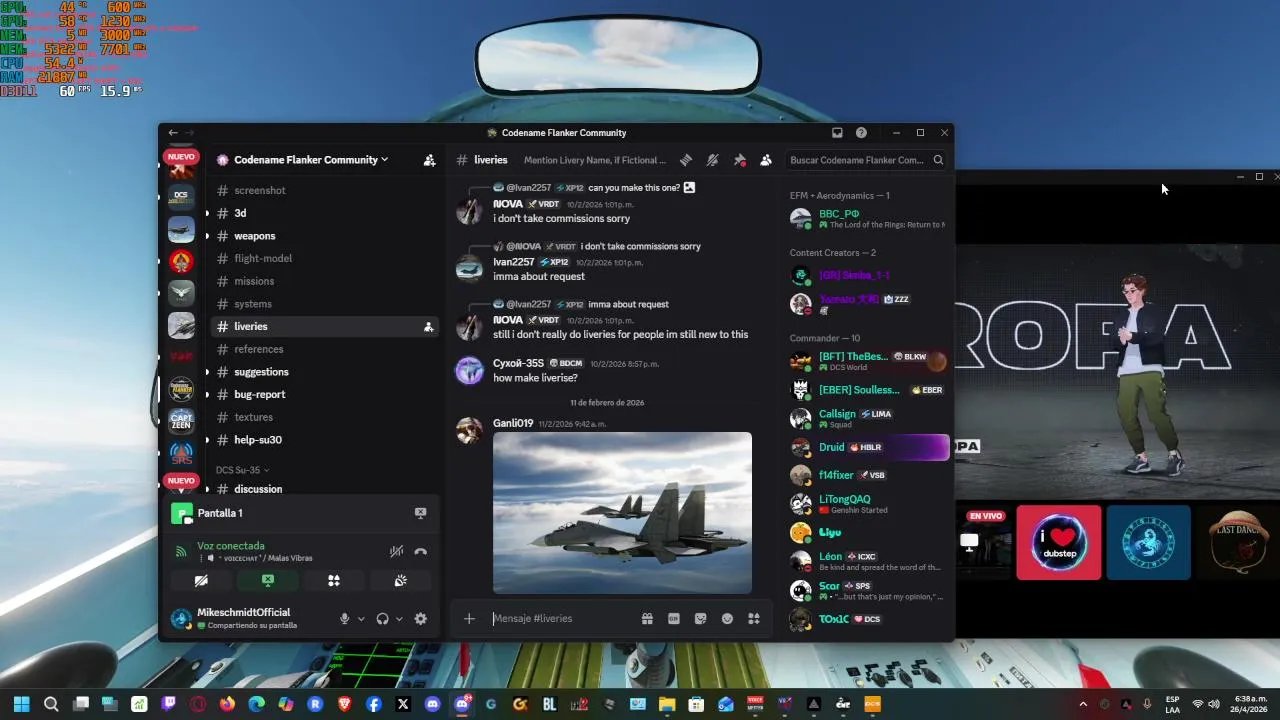Open Discord help question mark icon
1280x720 pixels.
pos(861,133)
